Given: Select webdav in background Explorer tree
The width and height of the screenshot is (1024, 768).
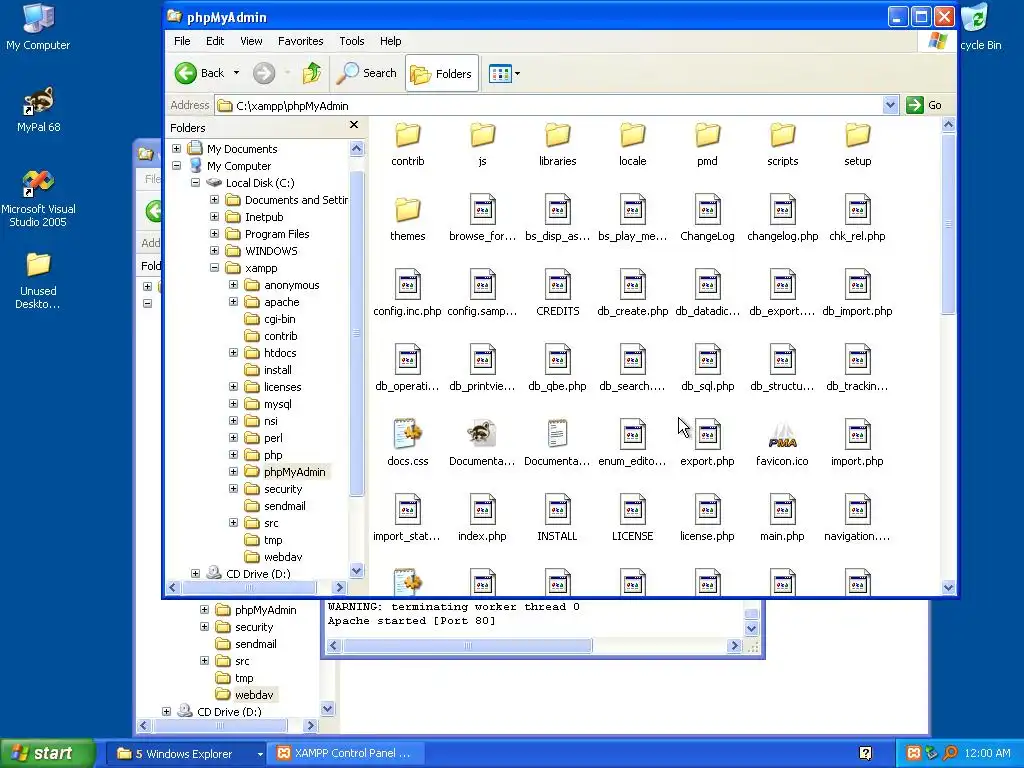Looking at the screenshot, I should [254, 695].
